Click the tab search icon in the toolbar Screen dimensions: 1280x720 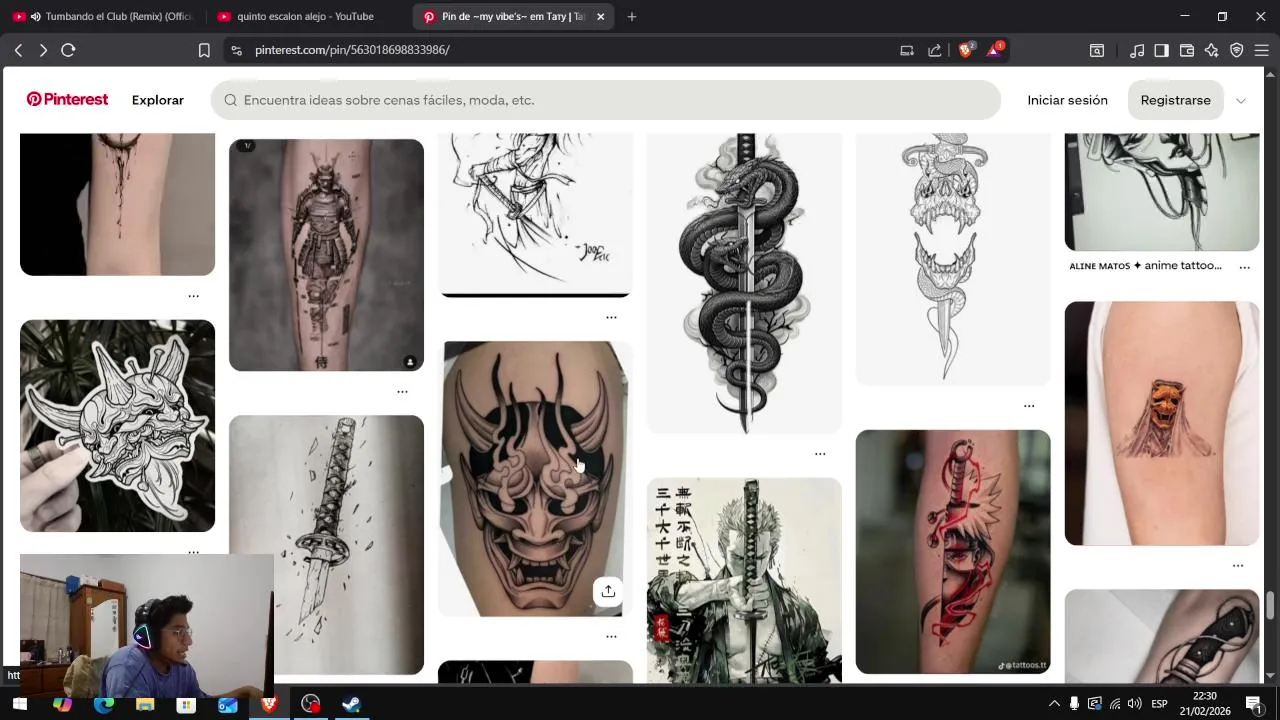(x=1097, y=50)
